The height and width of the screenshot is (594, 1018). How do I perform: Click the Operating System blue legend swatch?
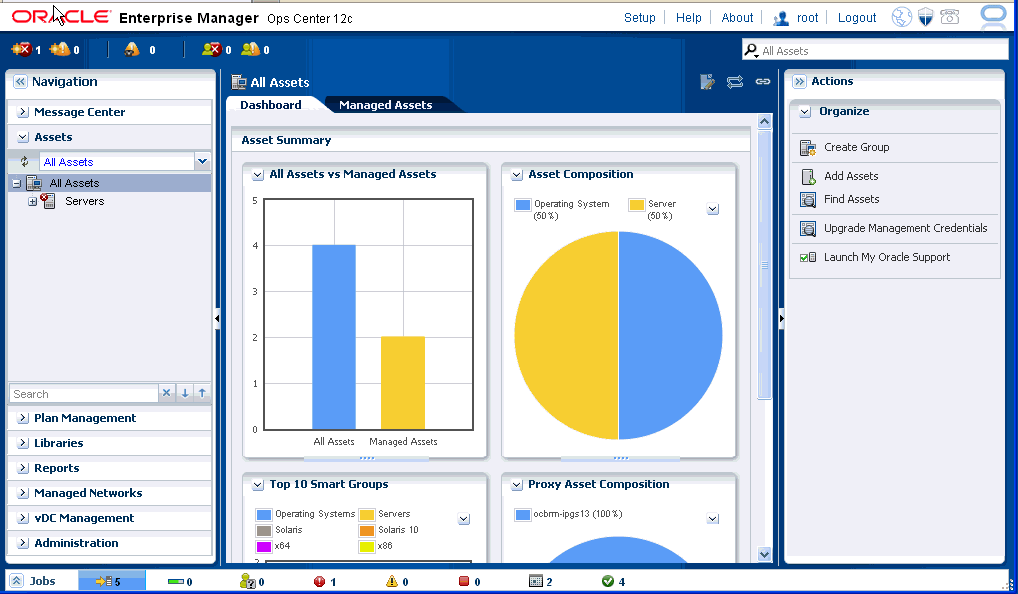[x=523, y=205]
